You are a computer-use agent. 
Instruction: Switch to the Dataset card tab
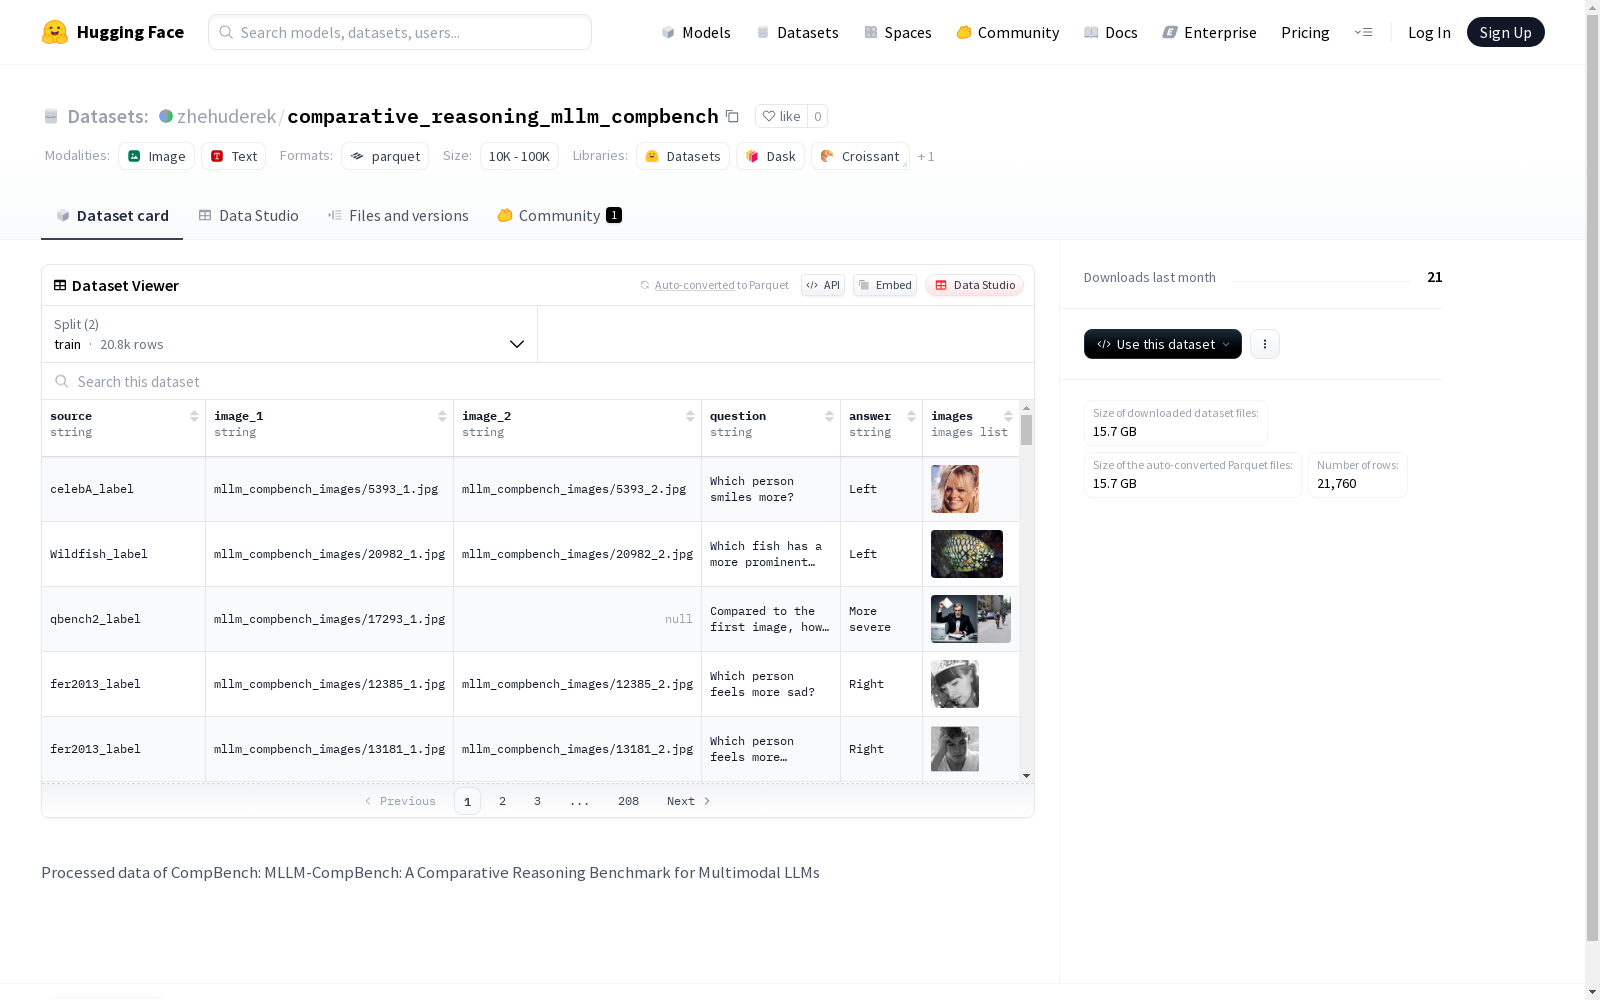point(112,216)
